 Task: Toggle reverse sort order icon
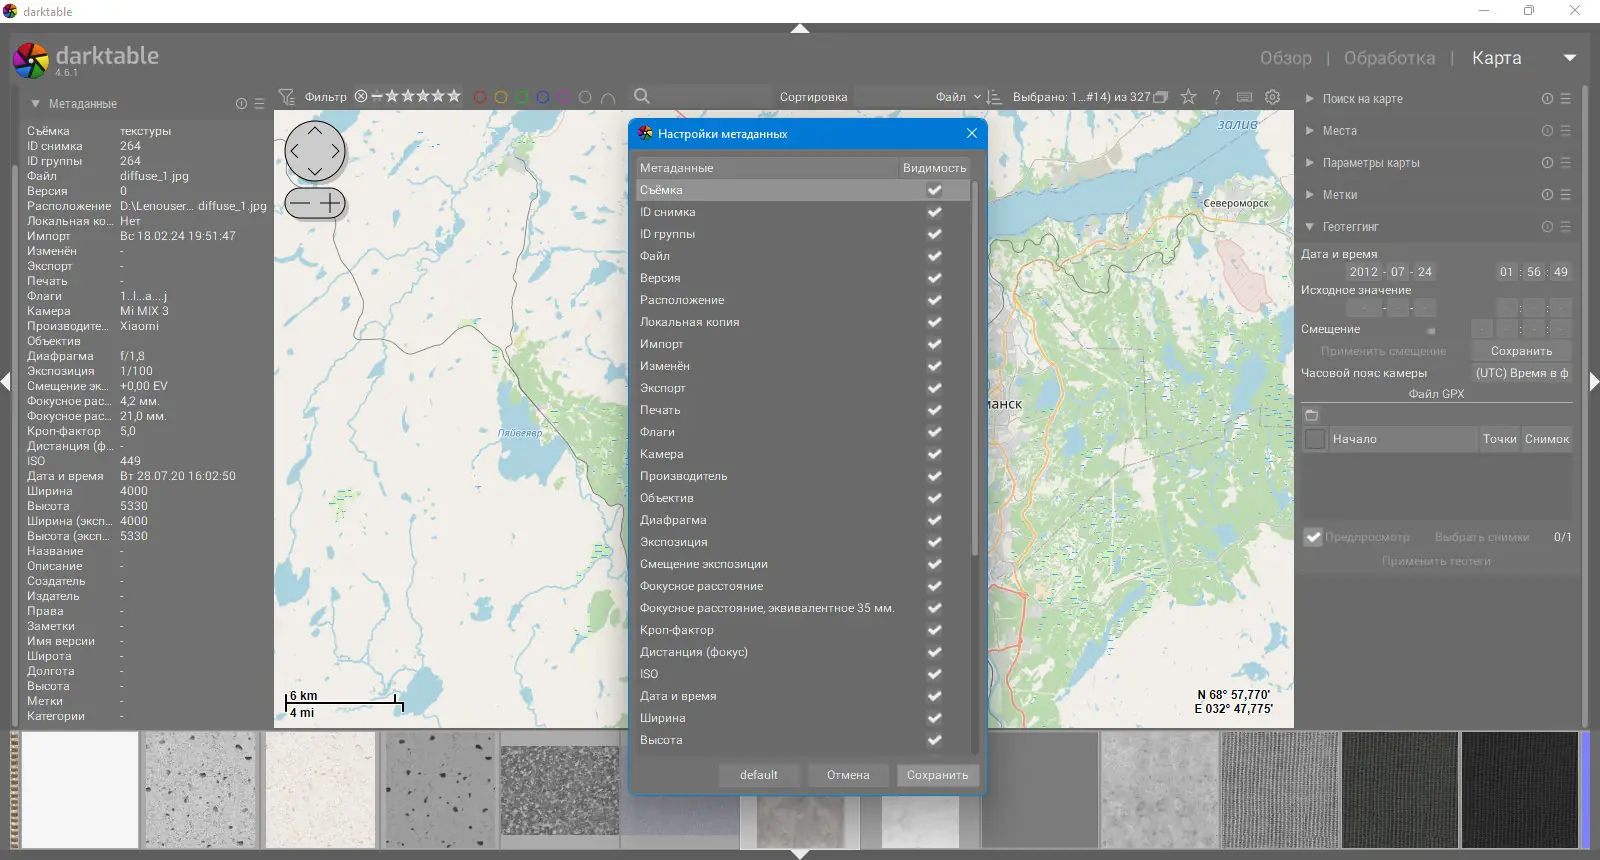tap(994, 97)
